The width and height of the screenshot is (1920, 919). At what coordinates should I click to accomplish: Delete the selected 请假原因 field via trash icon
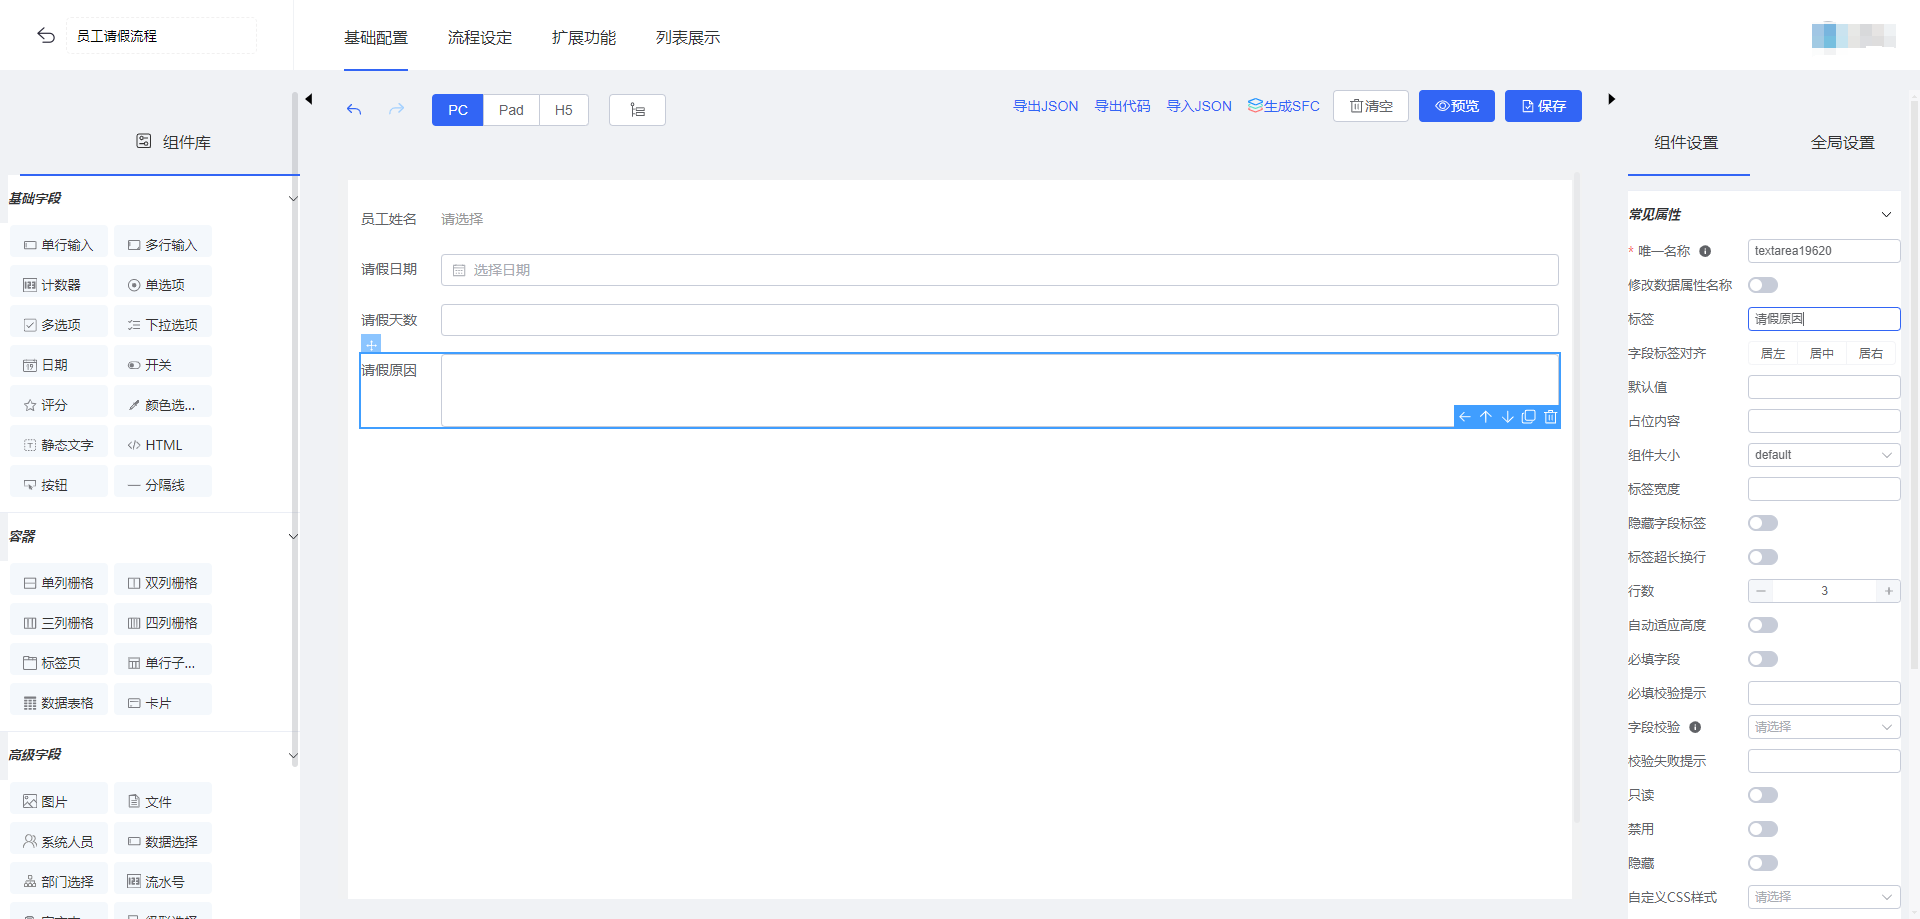(1550, 417)
